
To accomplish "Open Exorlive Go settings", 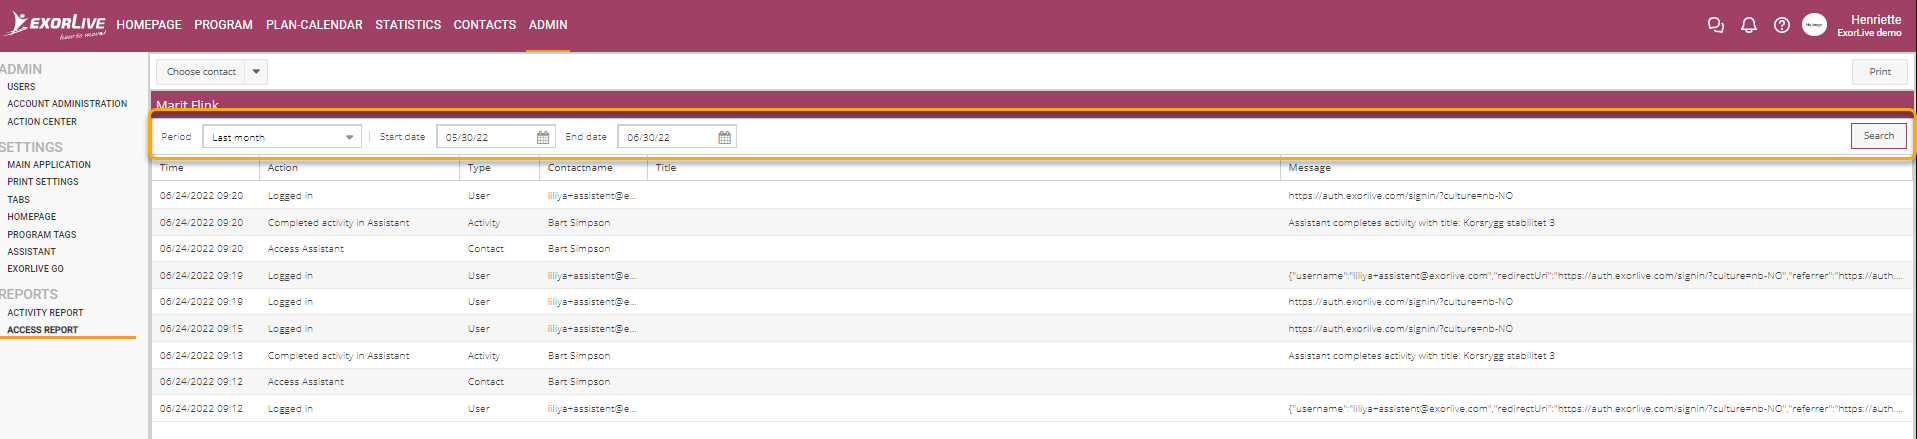I will (x=35, y=269).
